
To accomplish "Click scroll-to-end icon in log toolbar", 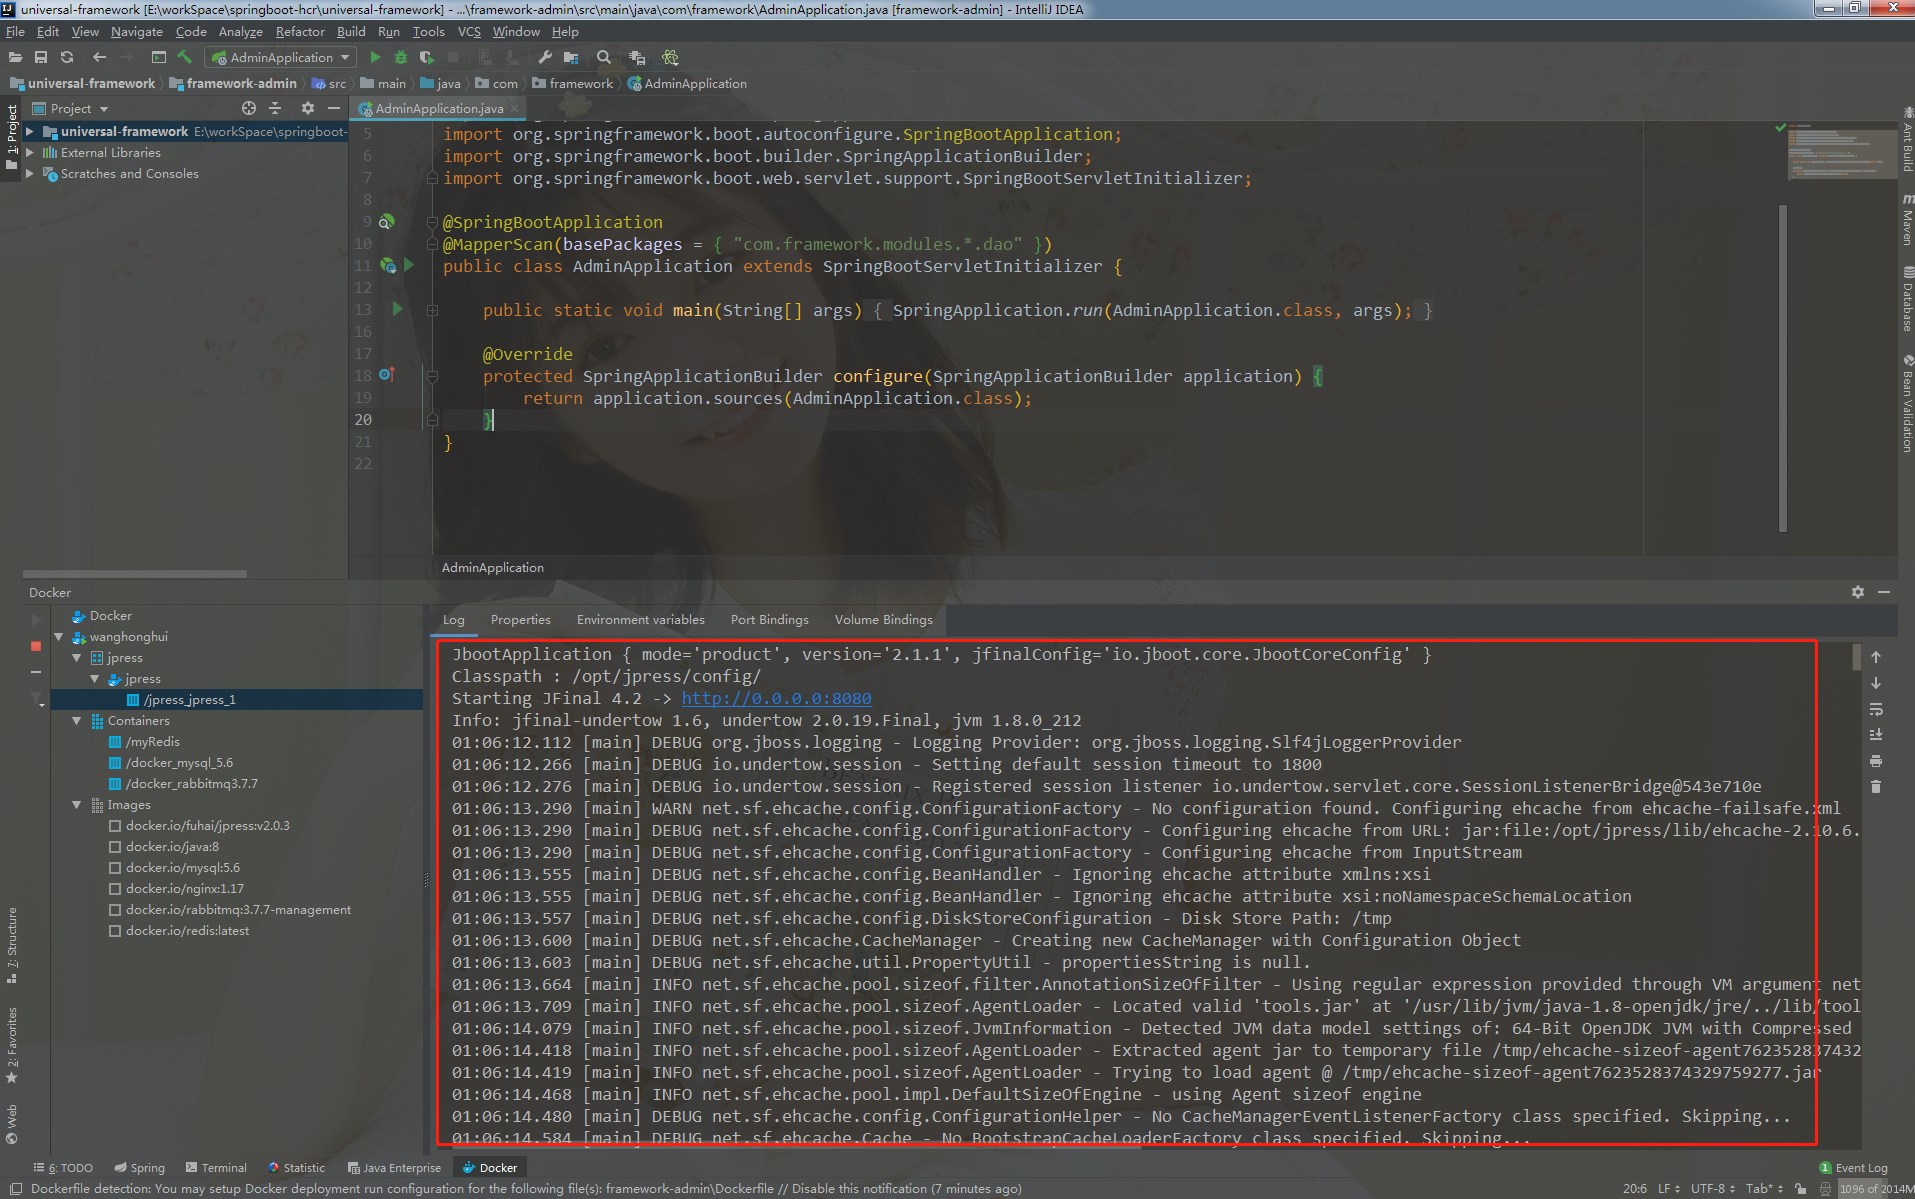I will [1876, 735].
